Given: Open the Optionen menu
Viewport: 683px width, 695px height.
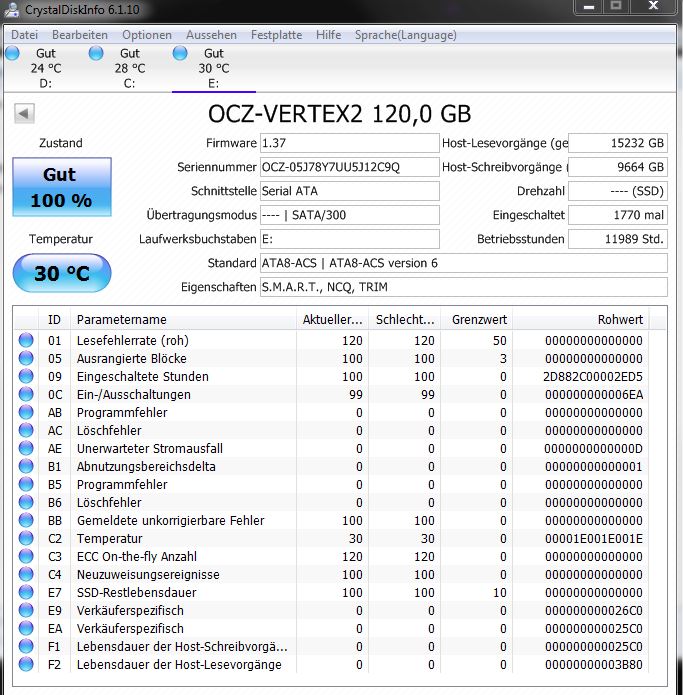Looking at the screenshot, I should point(147,35).
